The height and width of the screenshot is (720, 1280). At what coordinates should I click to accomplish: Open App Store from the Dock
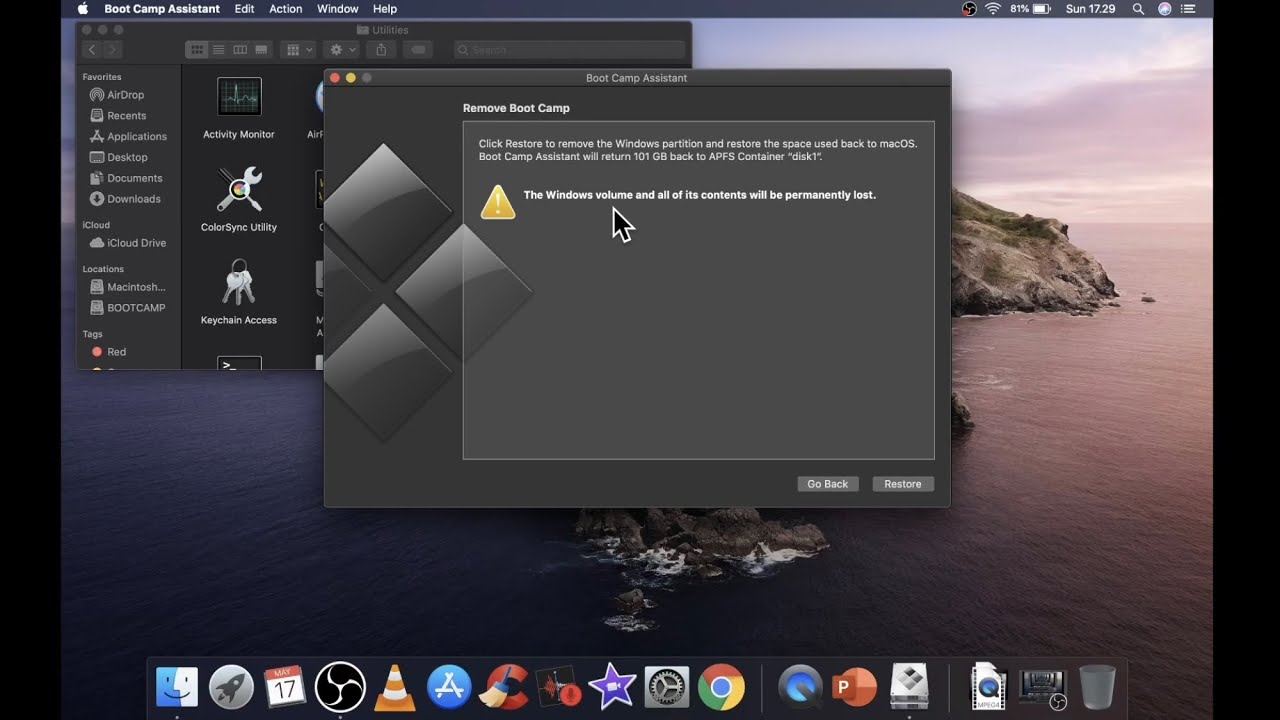[449, 687]
